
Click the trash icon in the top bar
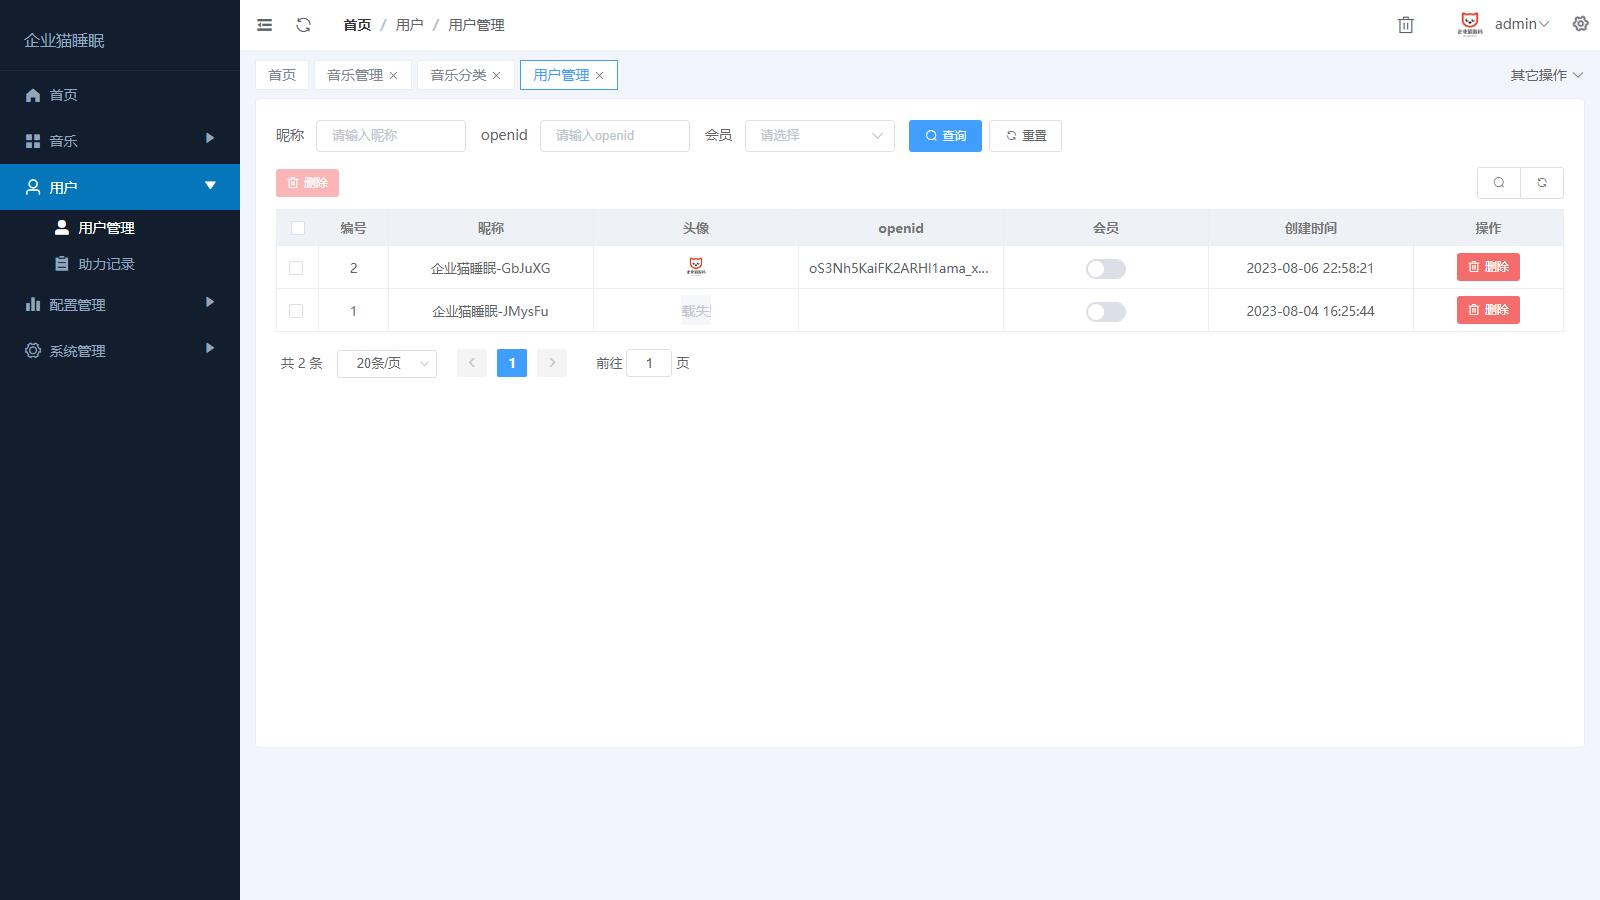pos(1405,25)
